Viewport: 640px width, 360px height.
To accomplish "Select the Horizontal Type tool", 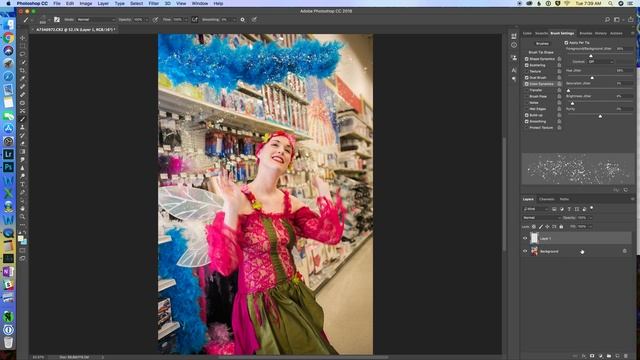I will [22, 184].
